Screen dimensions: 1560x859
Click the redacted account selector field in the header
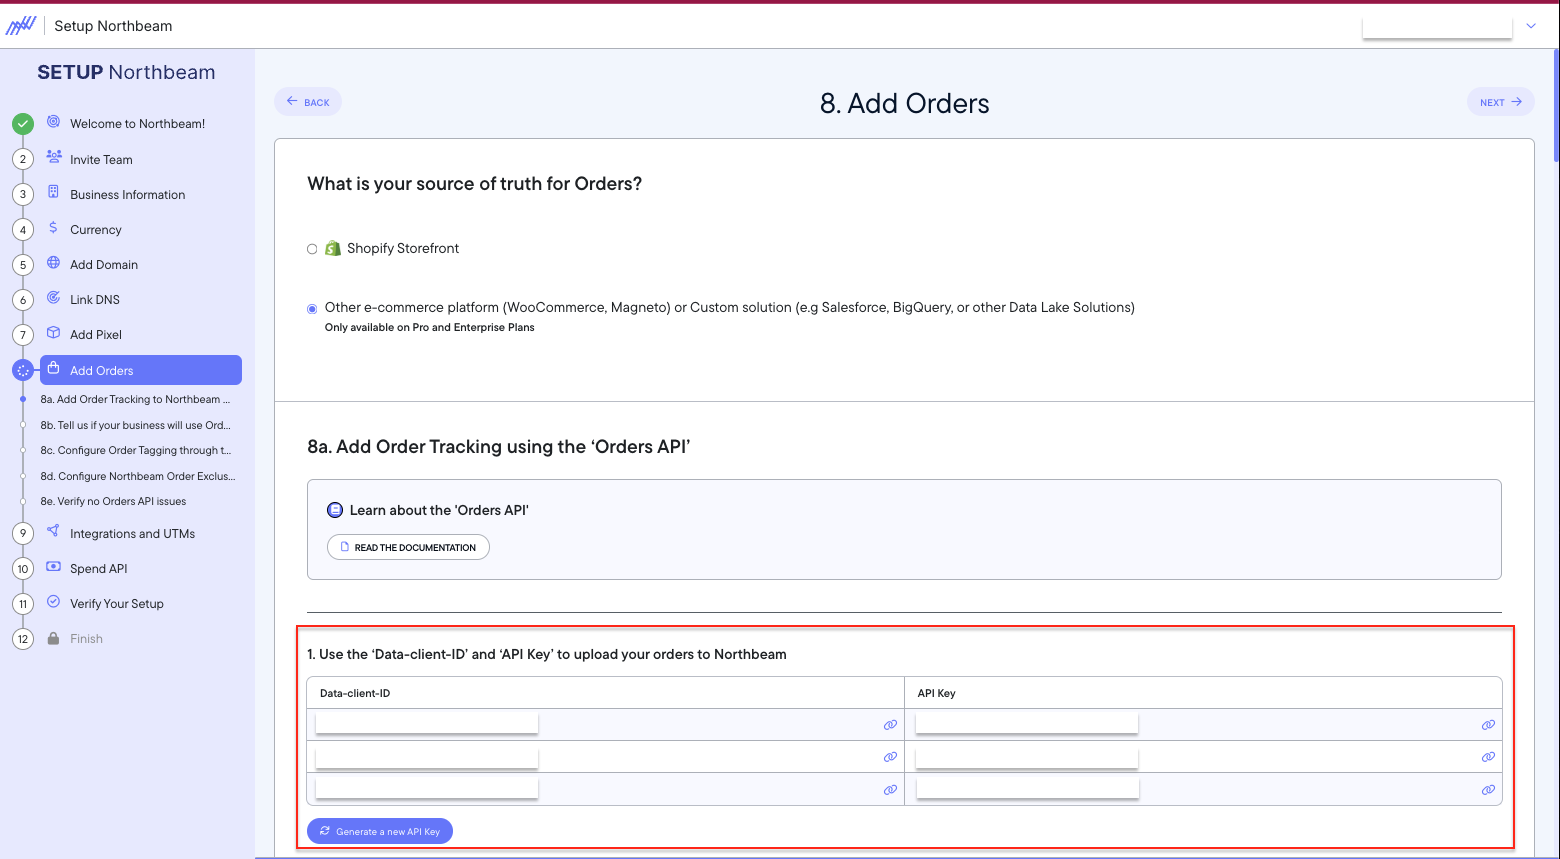1437,26
